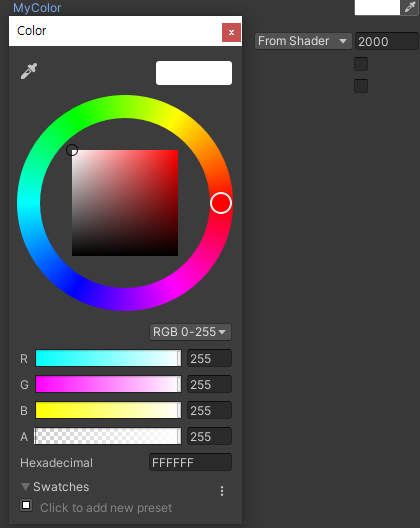This screenshot has height=528, width=420.
Task: Click the Hexadecimal label
Action: click(x=56, y=463)
